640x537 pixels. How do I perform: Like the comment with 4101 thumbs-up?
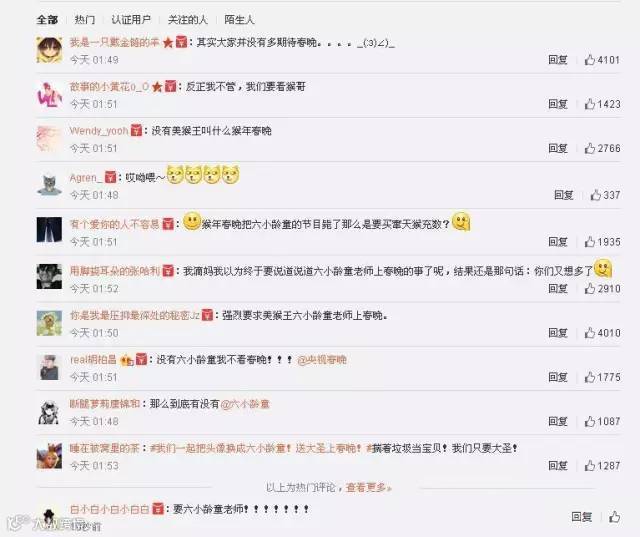[590, 60]
